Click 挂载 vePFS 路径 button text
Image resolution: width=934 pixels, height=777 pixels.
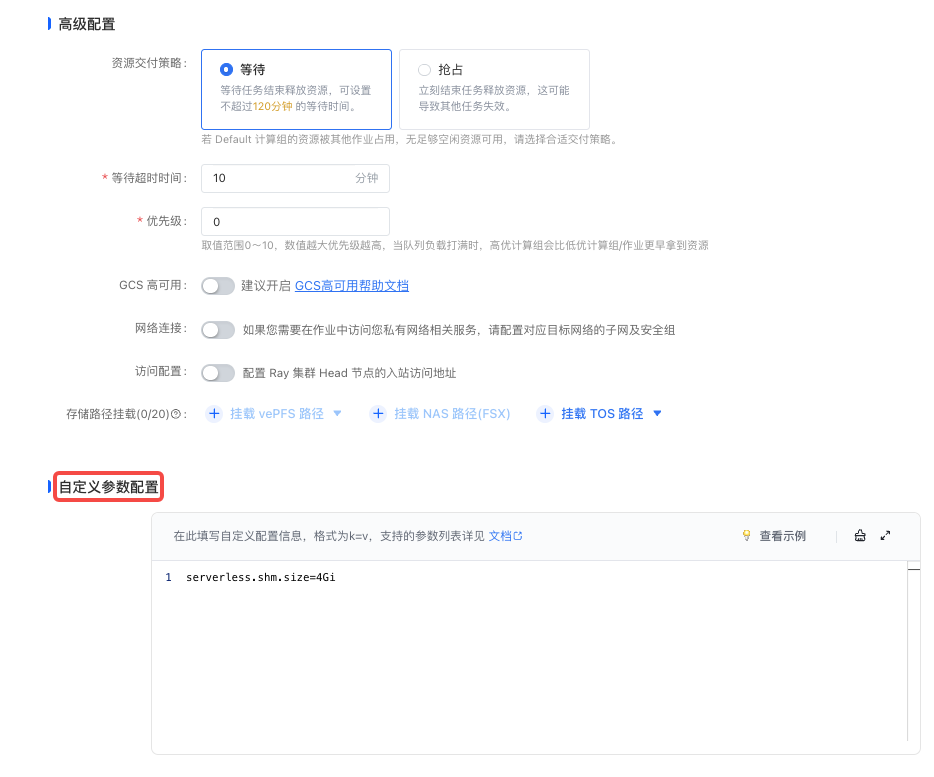(277, 414)
